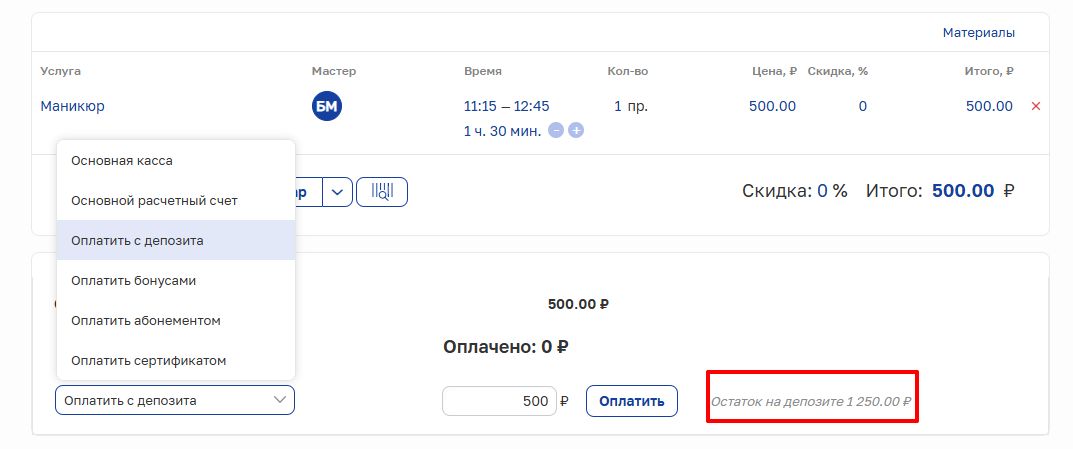Open the payment method combo box
Viewport: 1073px width, 449px height.
coord(175,400)
